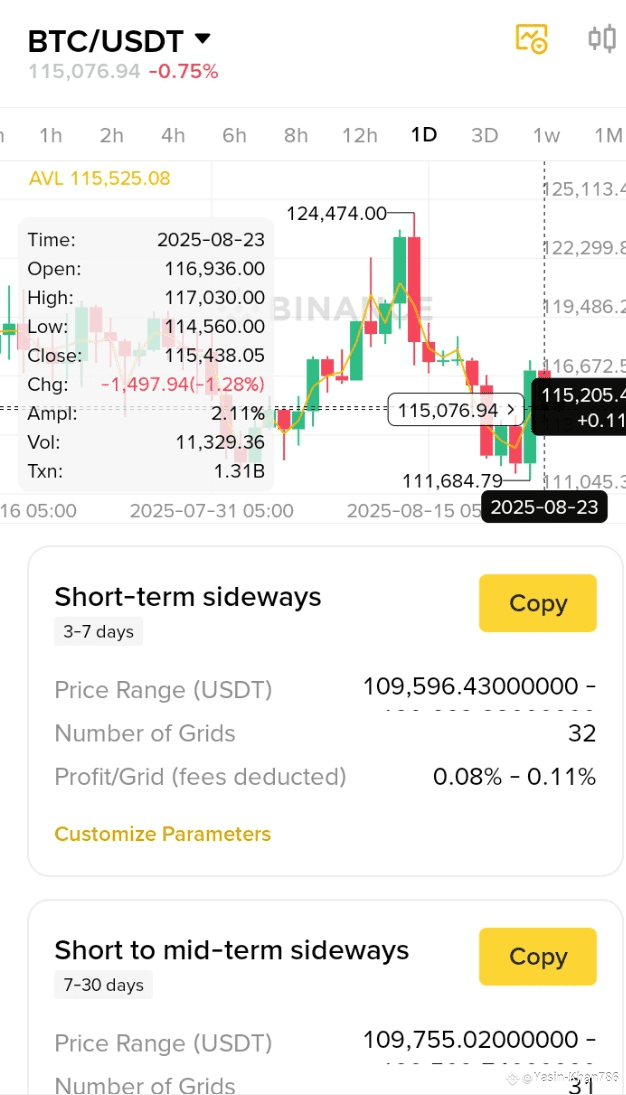The height and width of the screenshot is (1095, 626).
Task: Copy the Short to mid-term sideways strategy
Action: tap(537, 957)
